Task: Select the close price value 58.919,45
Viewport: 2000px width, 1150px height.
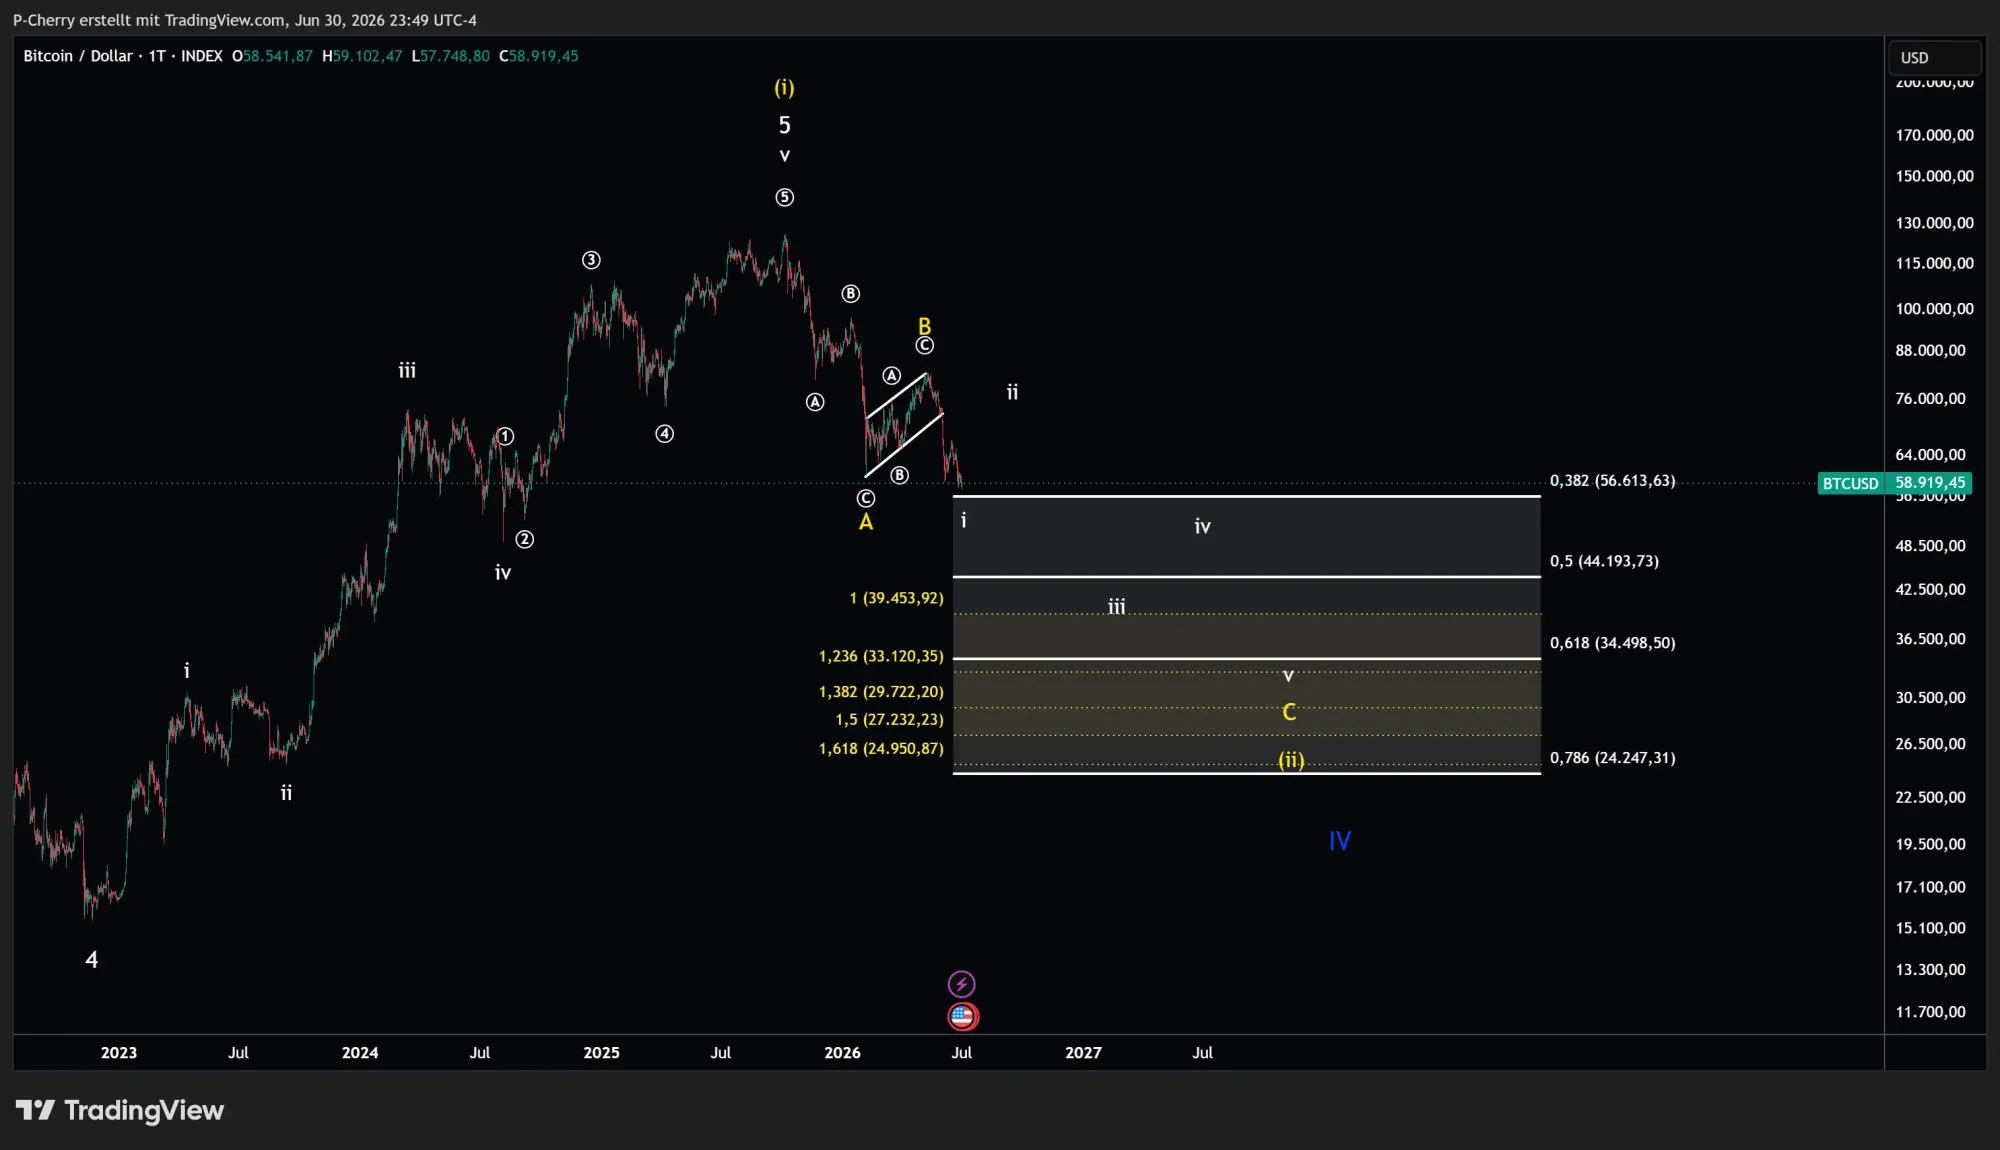Action: click(x=544, y=56)
